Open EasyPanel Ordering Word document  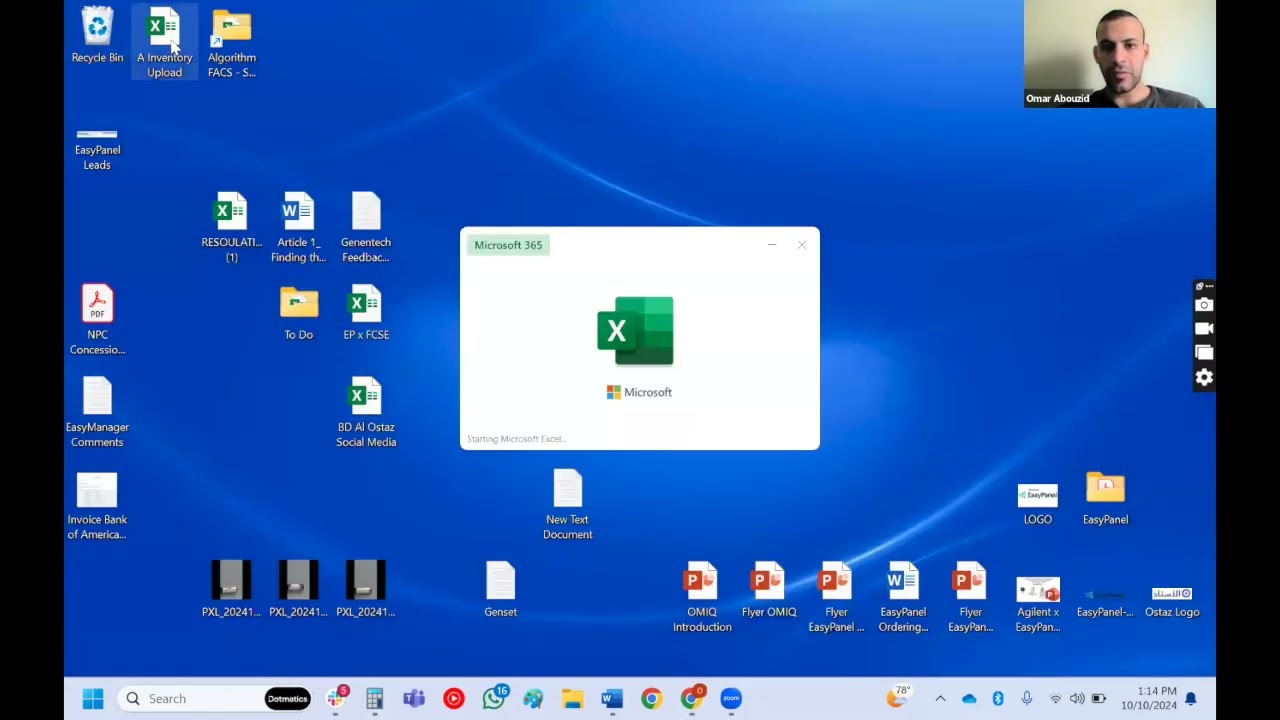tap(903, 597)
